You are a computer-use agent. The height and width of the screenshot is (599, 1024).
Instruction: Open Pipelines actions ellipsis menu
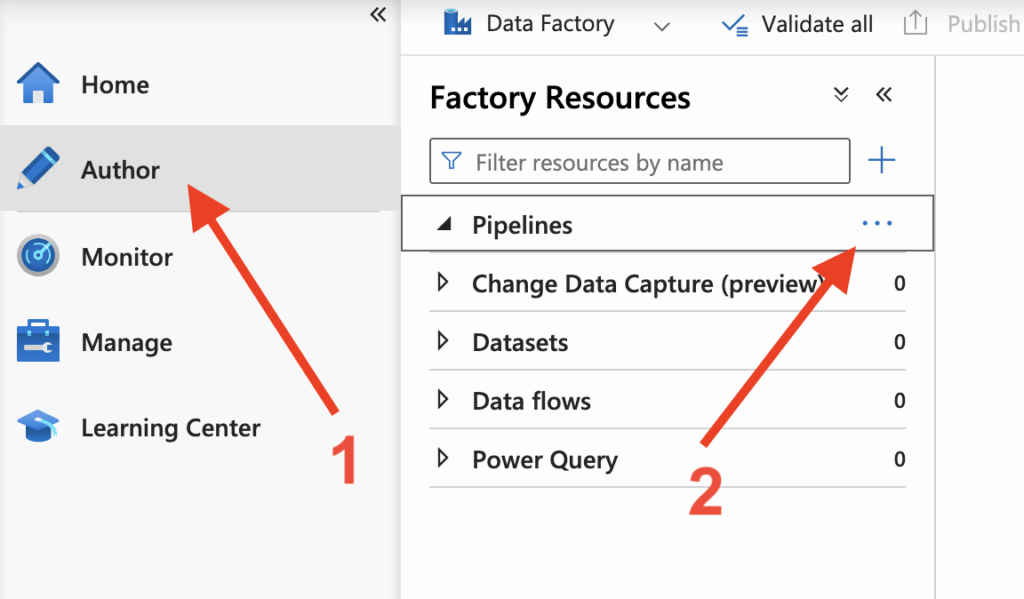(x=877, y=223)
